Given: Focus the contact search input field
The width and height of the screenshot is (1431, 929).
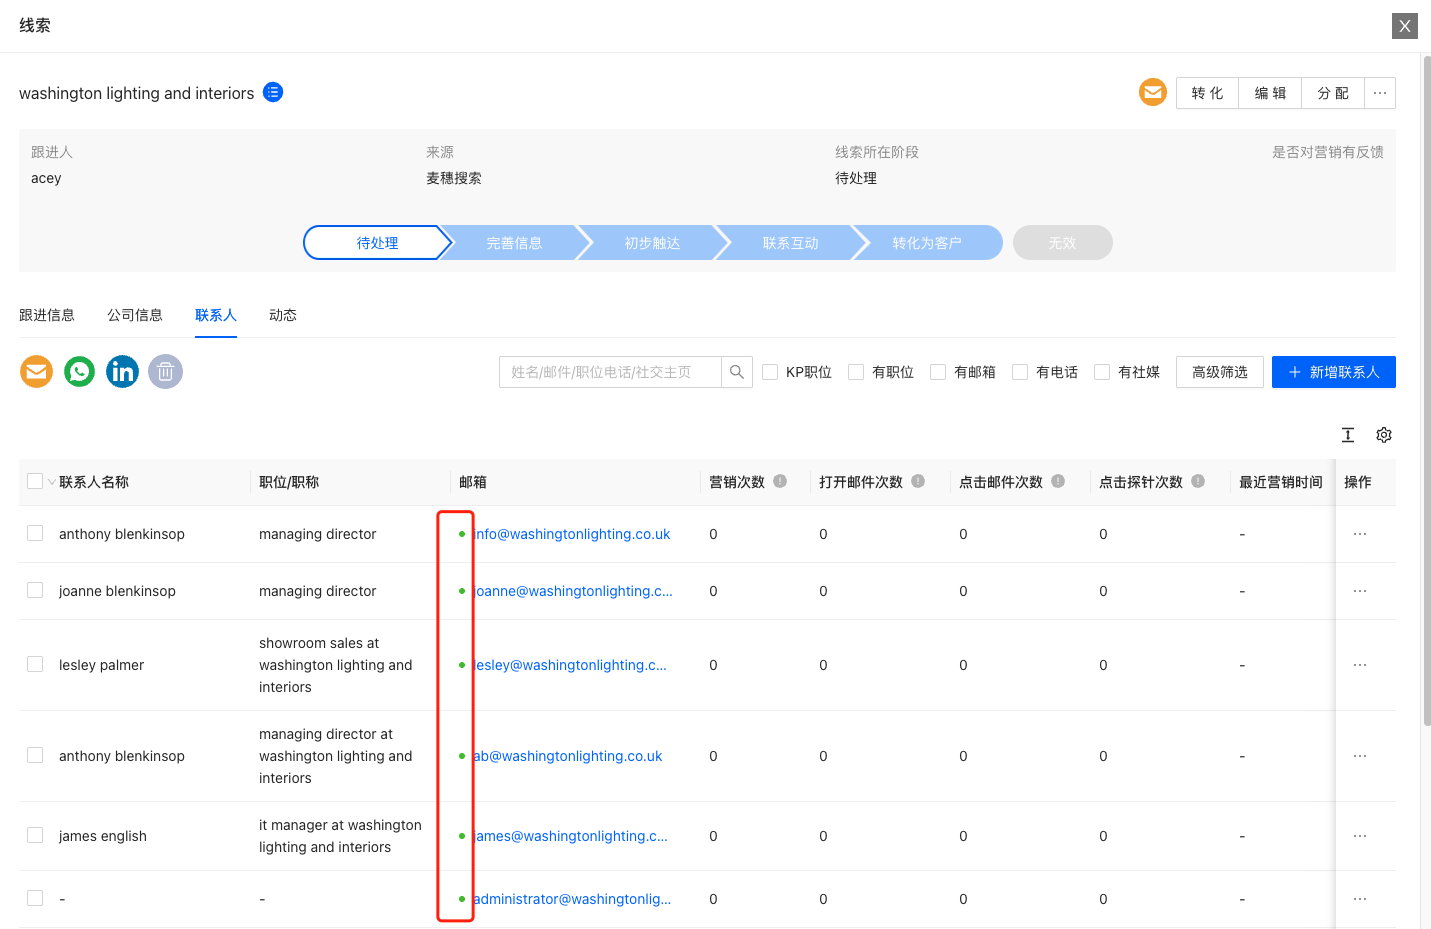Looking at the screenshot, I should pos(610,372).
